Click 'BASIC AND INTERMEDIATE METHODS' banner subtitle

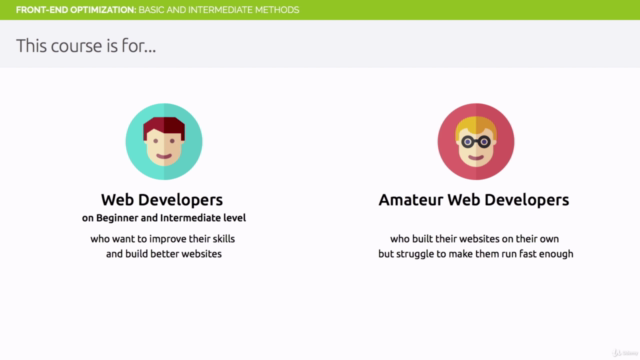(219, 10)
